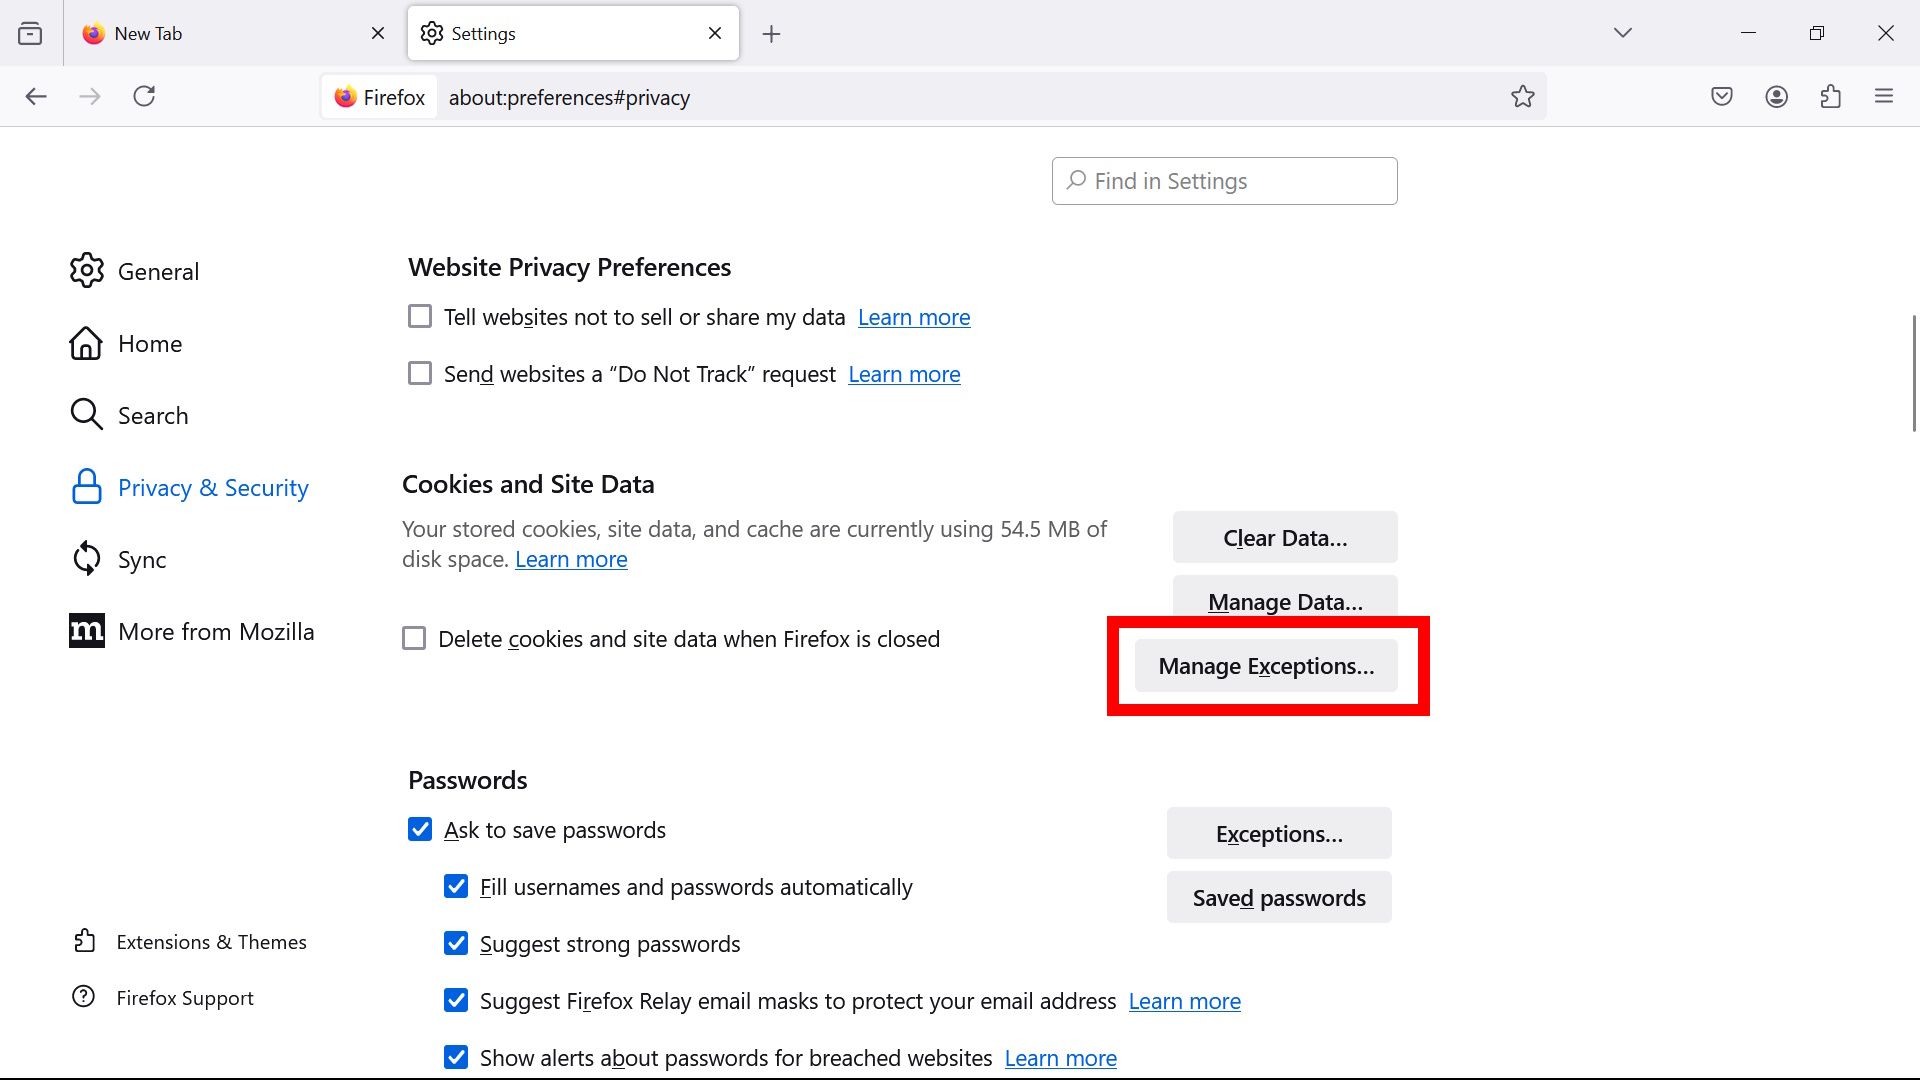Bookmark this page with the star icon
The height and width of the screenshot is (1080, 1920).
tap(1523, 96)
